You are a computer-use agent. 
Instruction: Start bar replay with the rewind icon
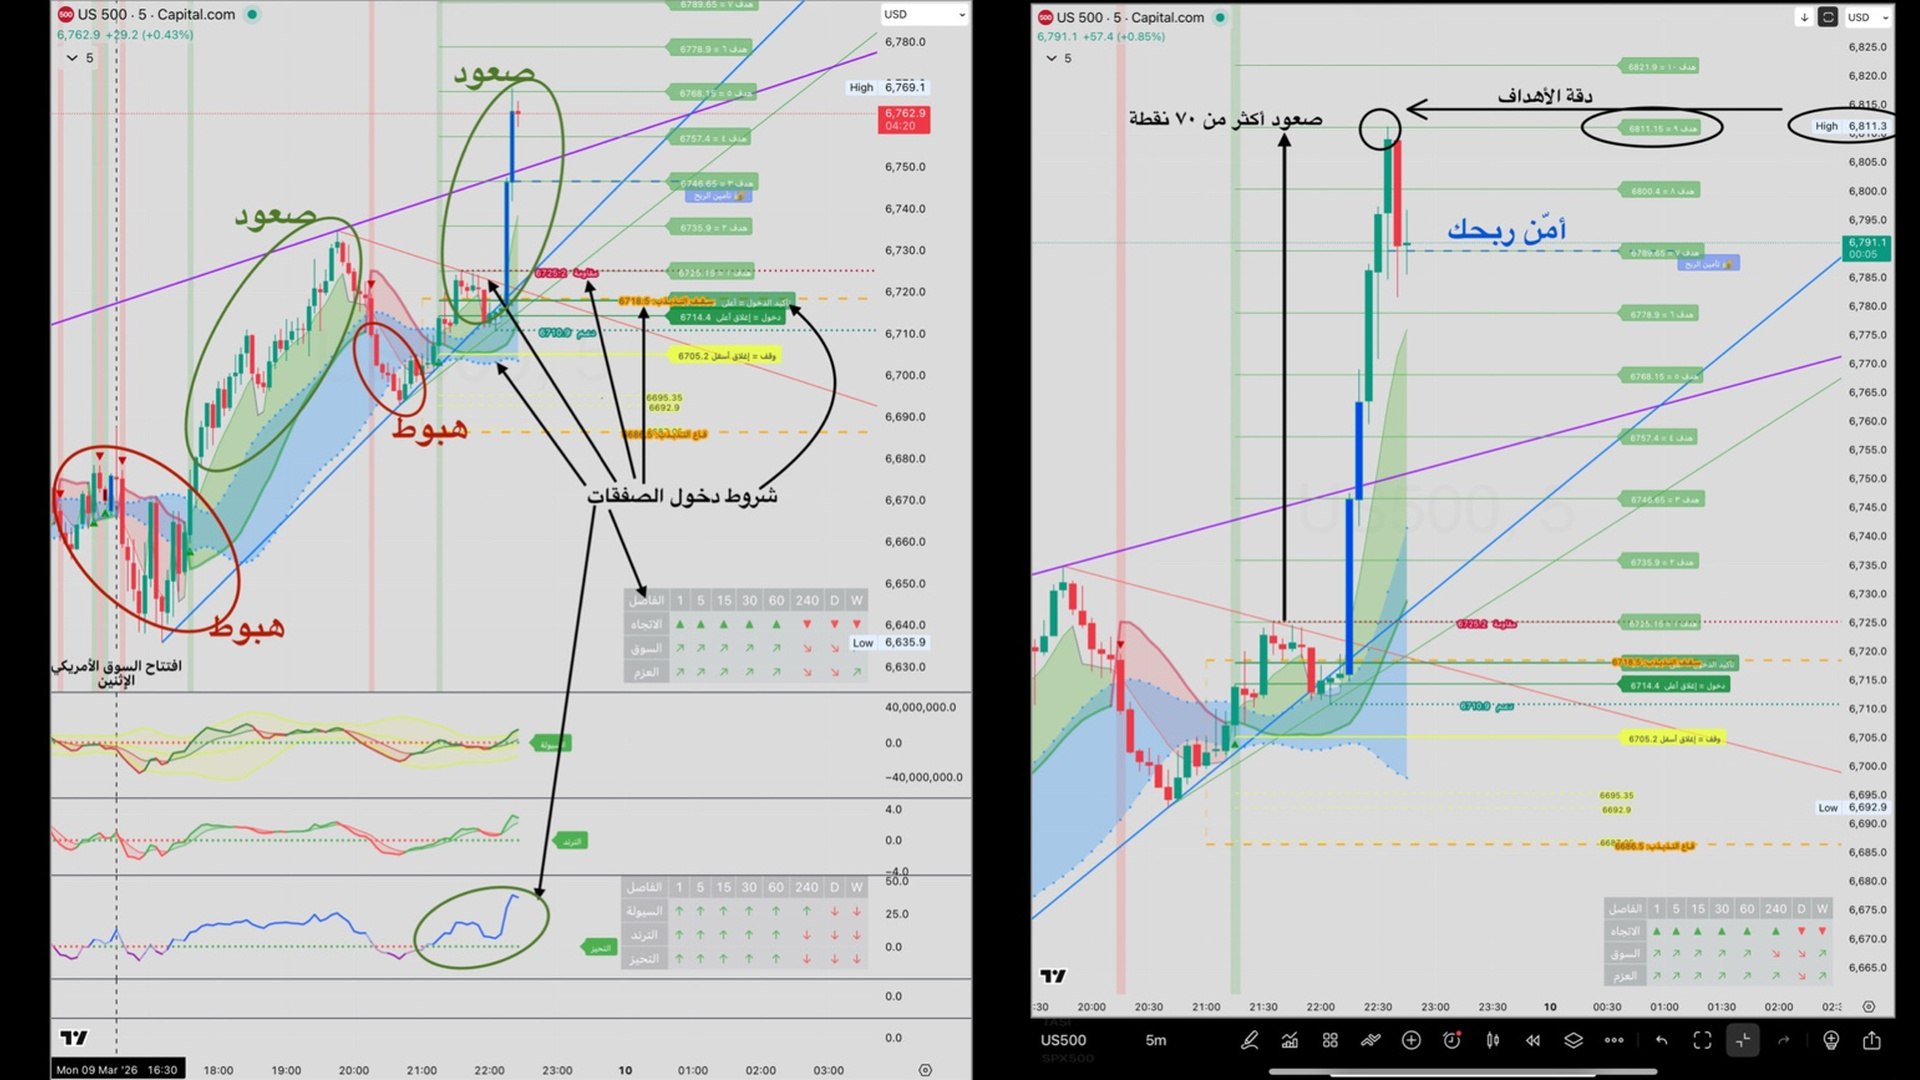click(x=1533, y=1041)
